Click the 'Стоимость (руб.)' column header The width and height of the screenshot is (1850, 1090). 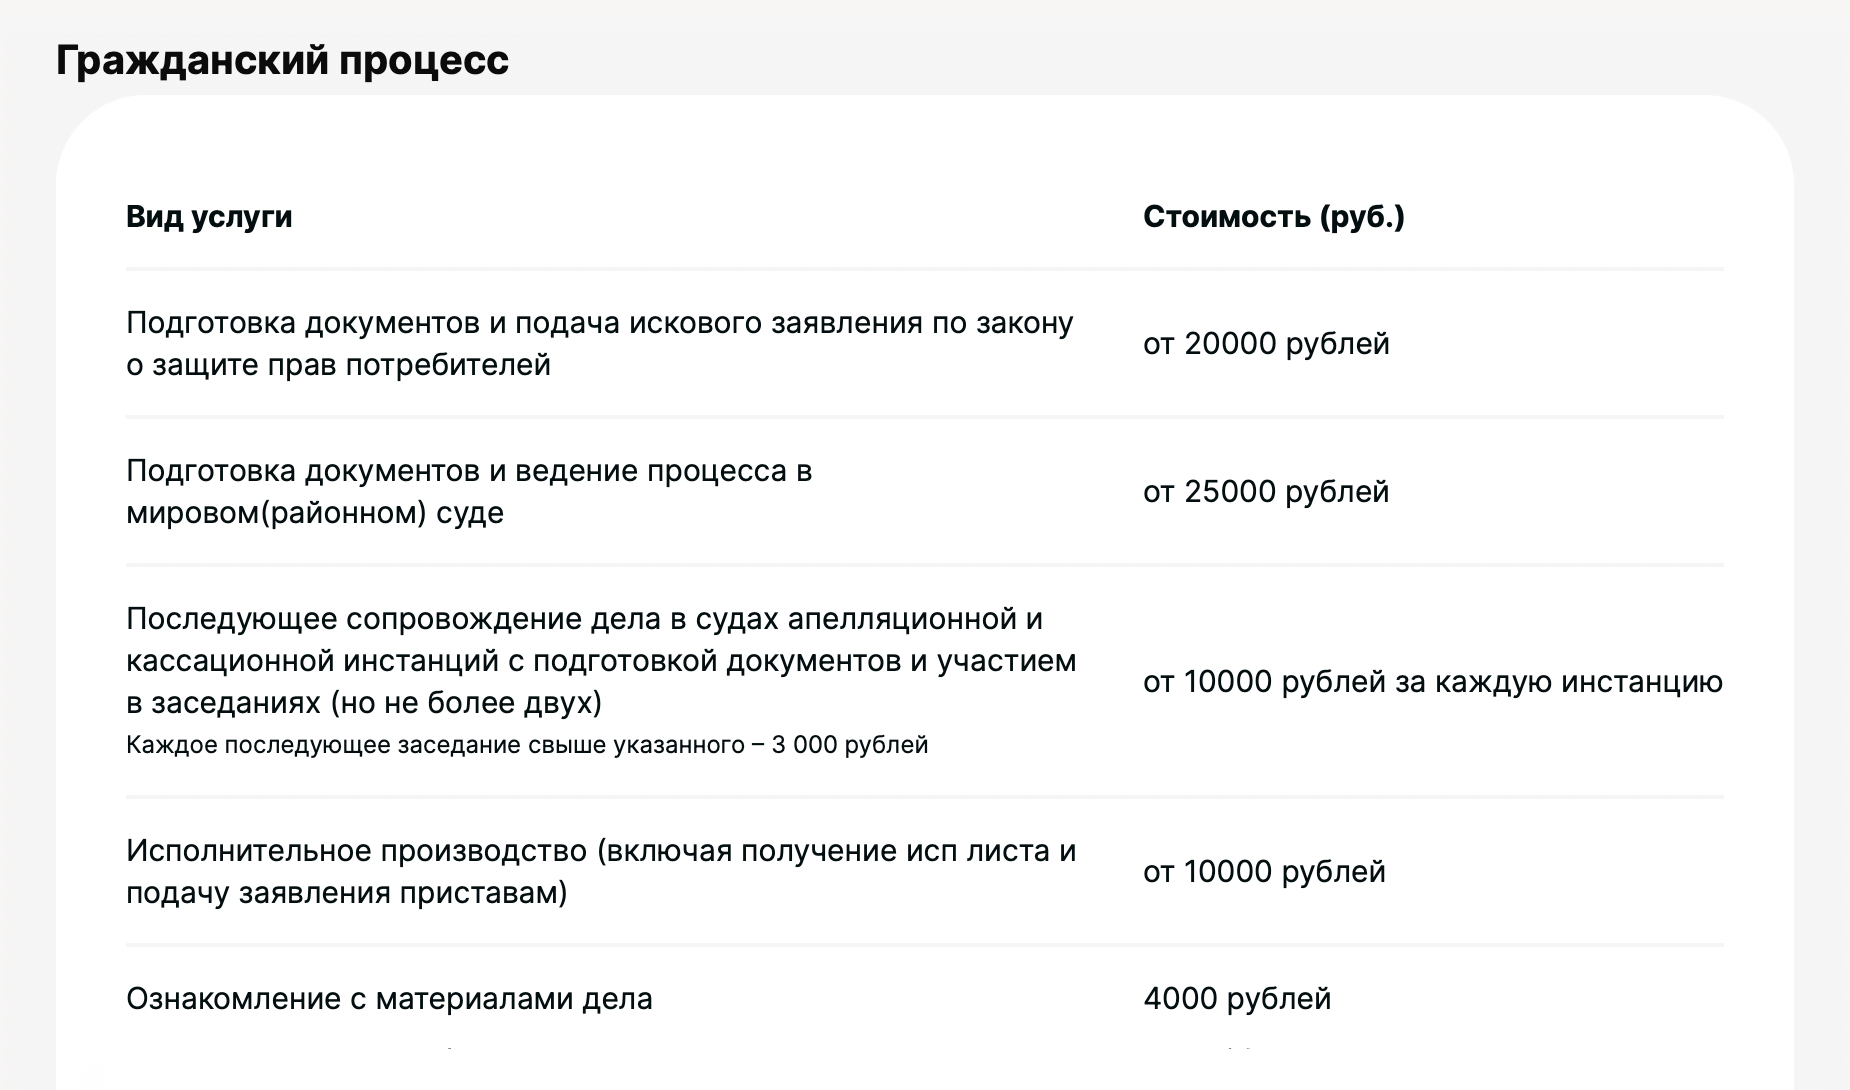pyautogui.click(x=1274, y=217)
